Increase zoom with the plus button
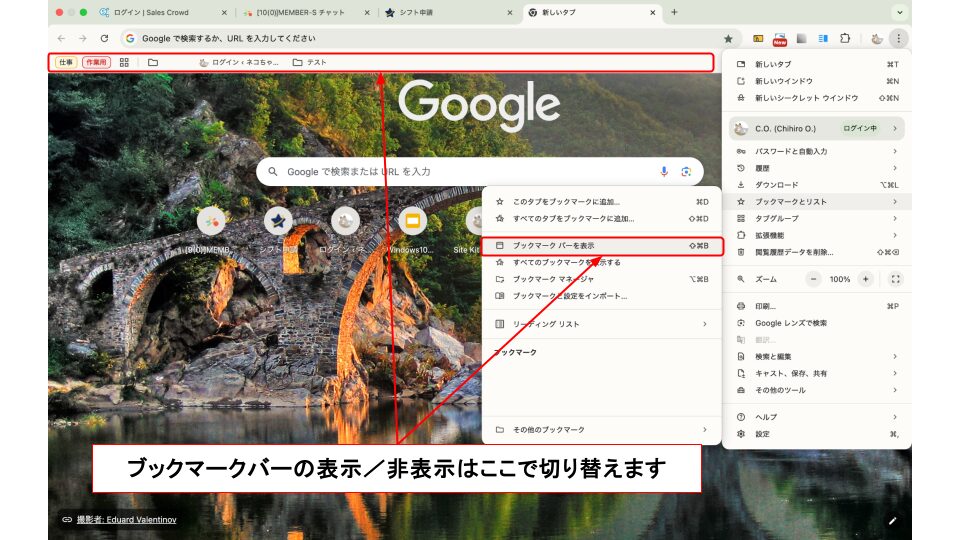Viewport: 960px width, 540px height. 865,279
